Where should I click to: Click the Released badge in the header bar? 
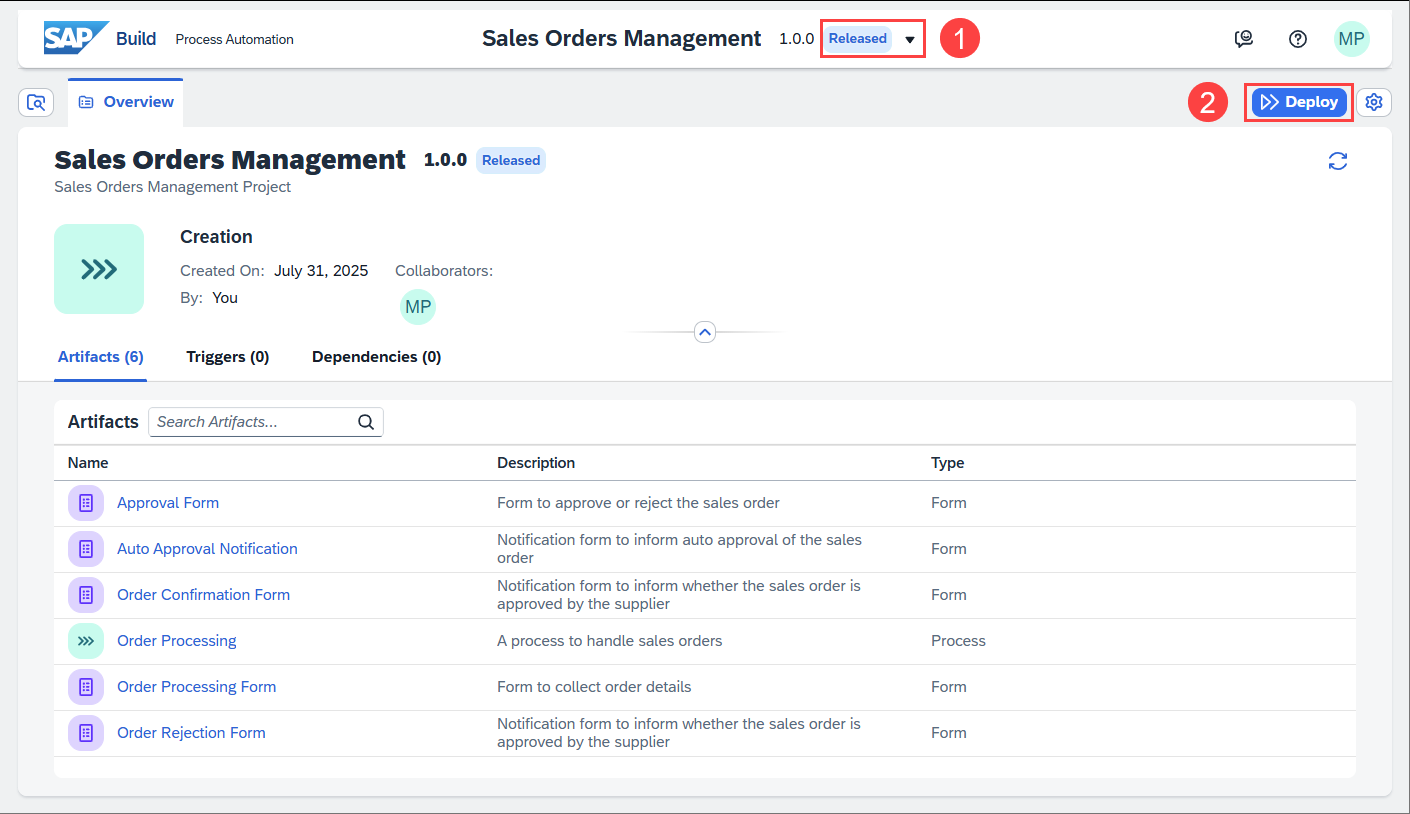pos(858,39)
